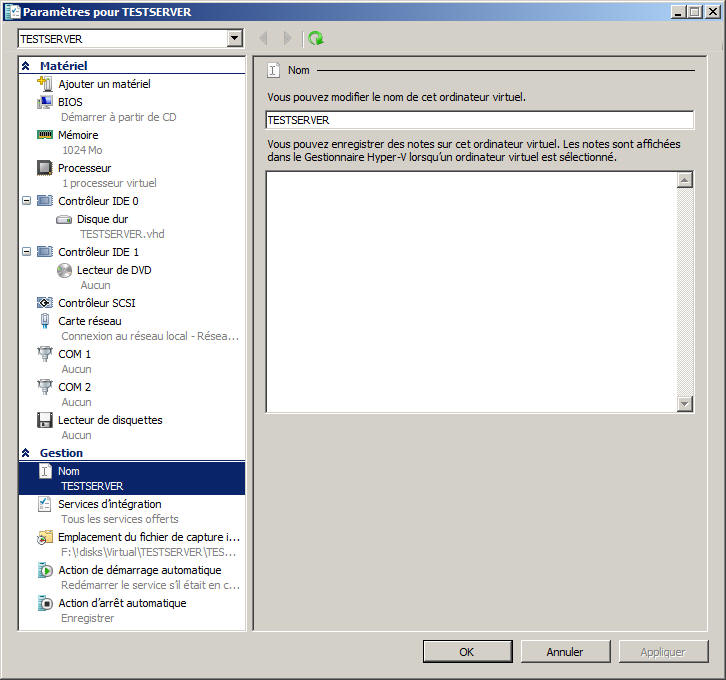This screenshot has height=680, width=726.
Task: Click the Appliquer button
Action: click(x=663, y=651)
